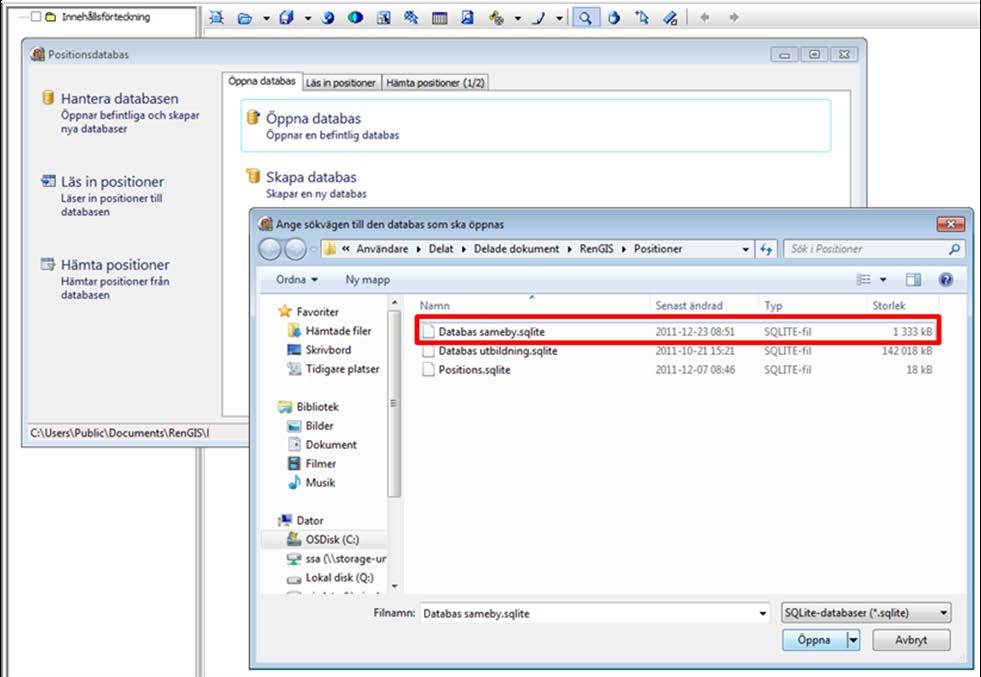
Task: Click the Avbryt button
Action: pyautogui.click(x=911, y=640)
